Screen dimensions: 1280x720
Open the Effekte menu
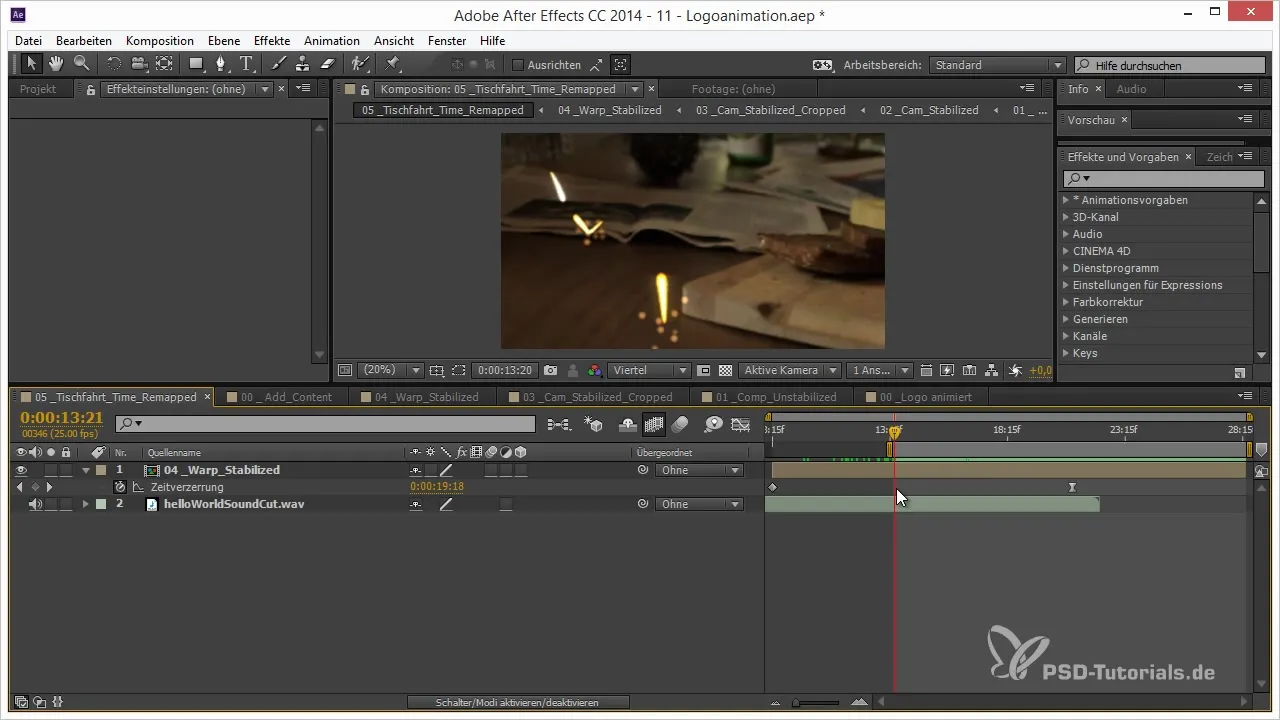pyautogui.click(x=272, y=41)
